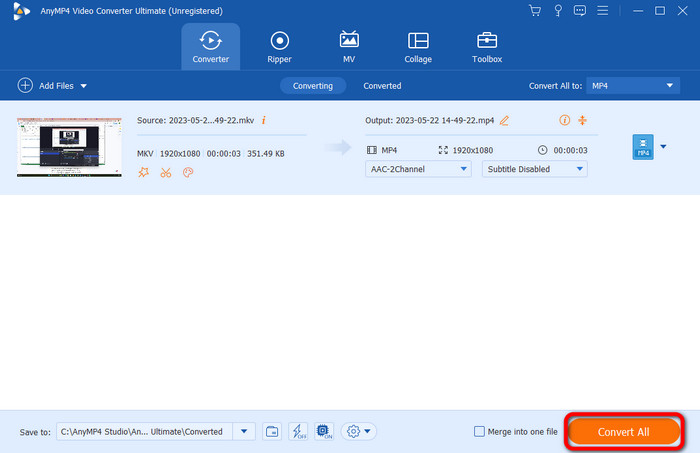Toggle the GPU hardware acceleration icon
Image resolution: width=700 pixels, height=453 pixels.
[324, 432]
